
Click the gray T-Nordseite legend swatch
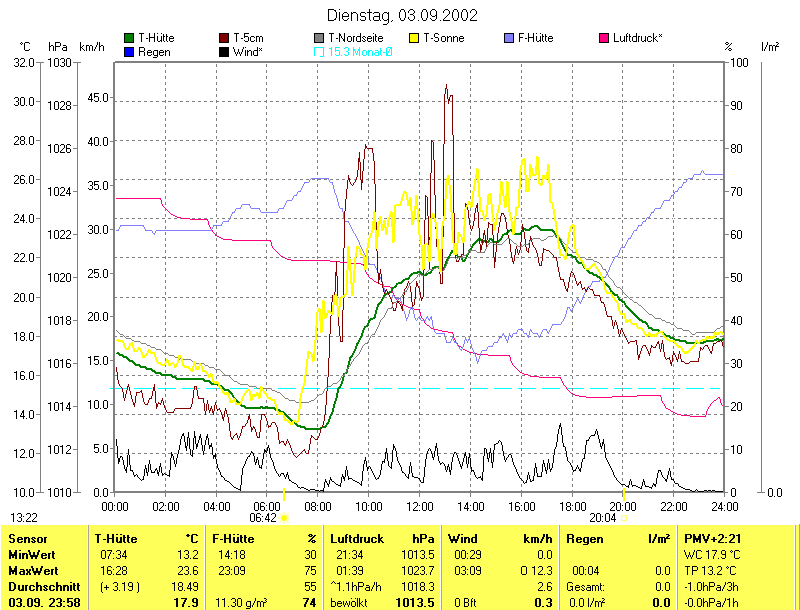point(319,38)
